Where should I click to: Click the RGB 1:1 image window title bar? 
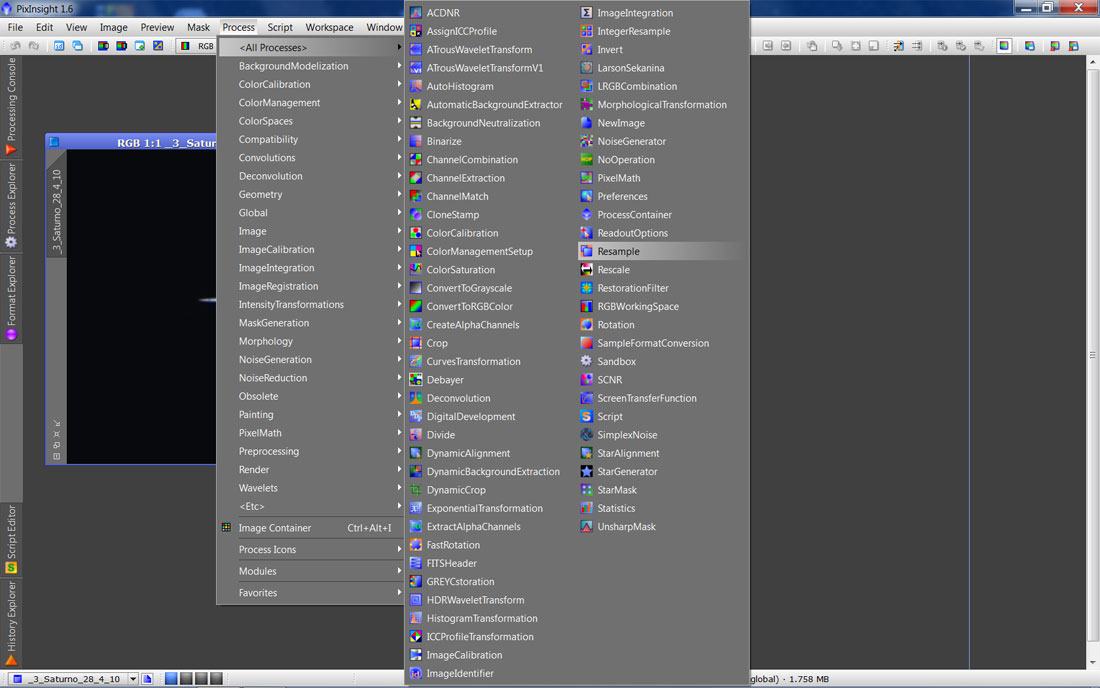pyautogui.click(x=132, y=142)
